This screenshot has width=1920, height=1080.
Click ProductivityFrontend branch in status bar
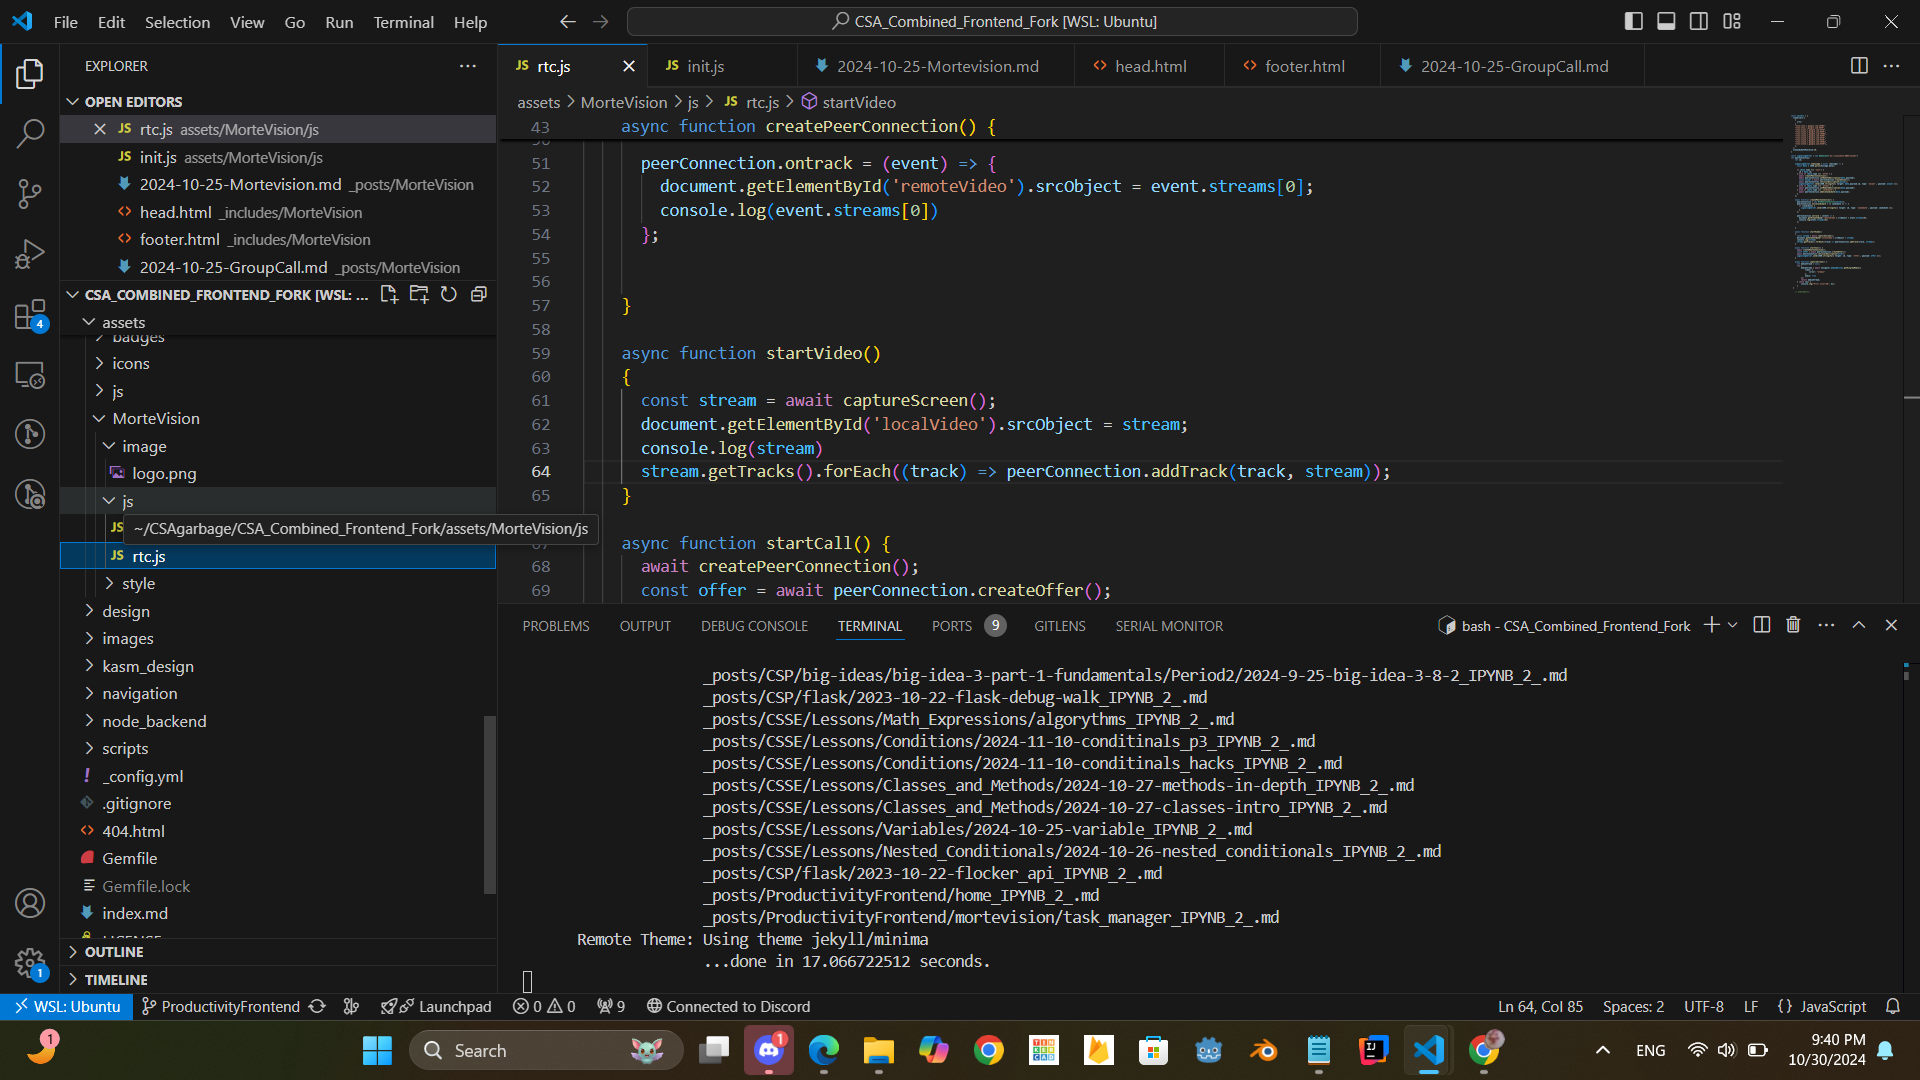[x=220, y=1006]
